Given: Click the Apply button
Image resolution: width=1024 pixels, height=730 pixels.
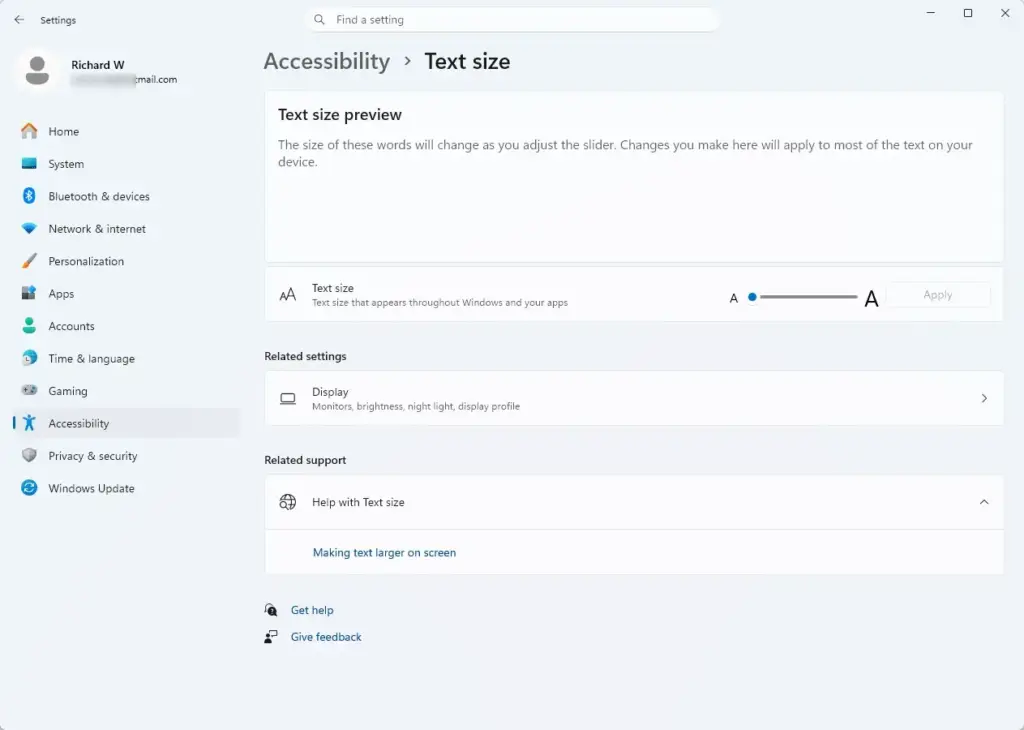Looking at the screenshot, I should click(938, 295).
